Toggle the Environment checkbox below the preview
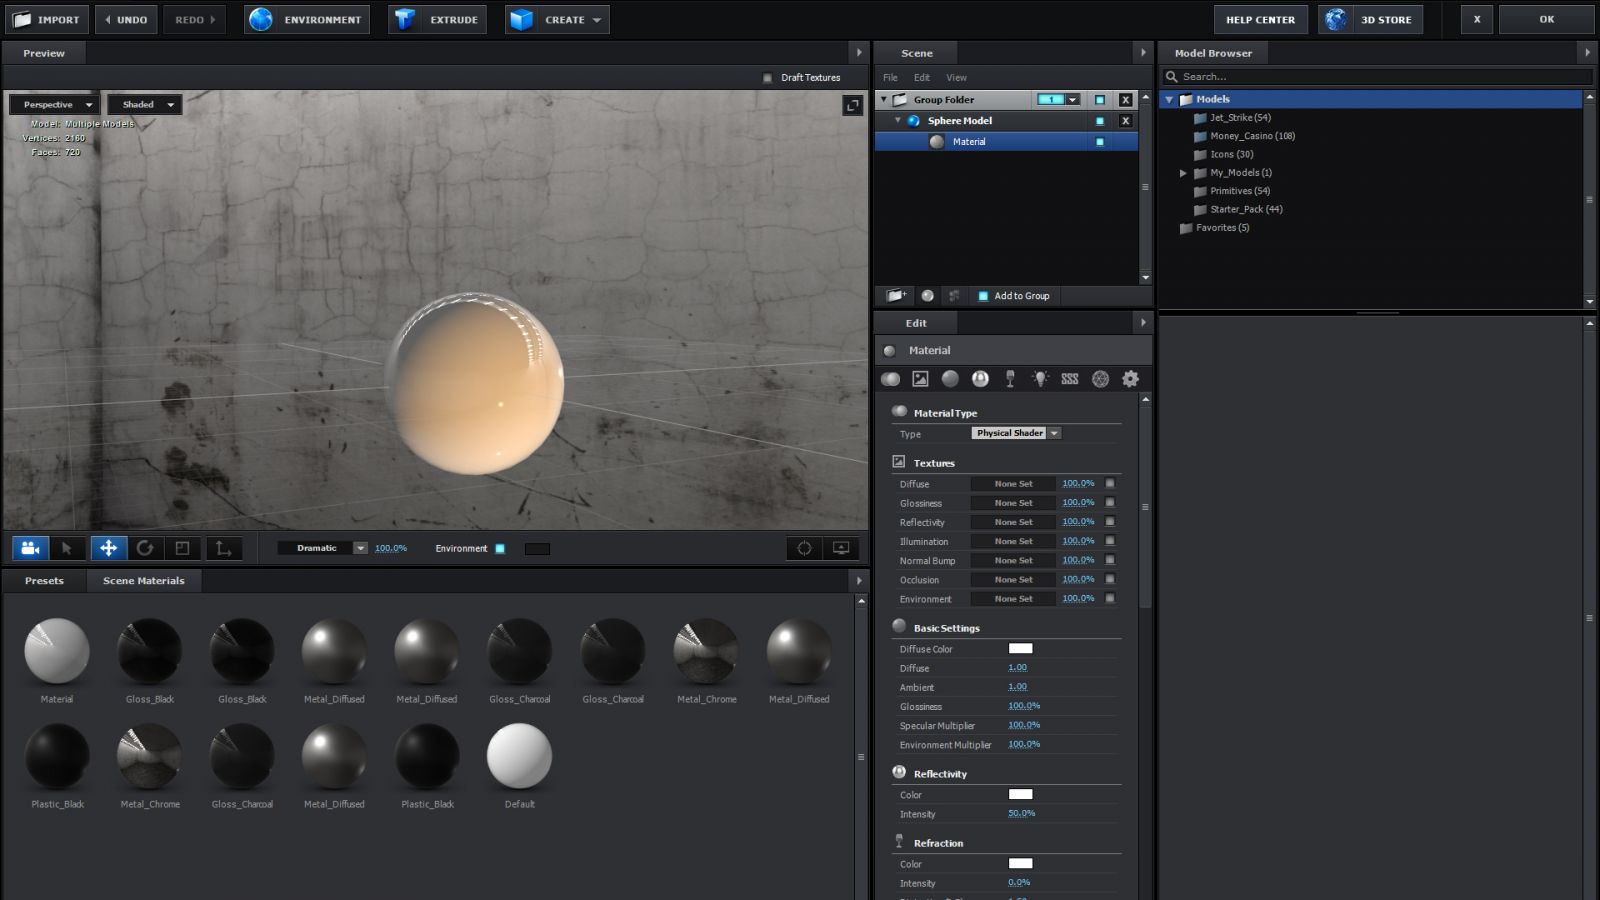 [500, 548]
